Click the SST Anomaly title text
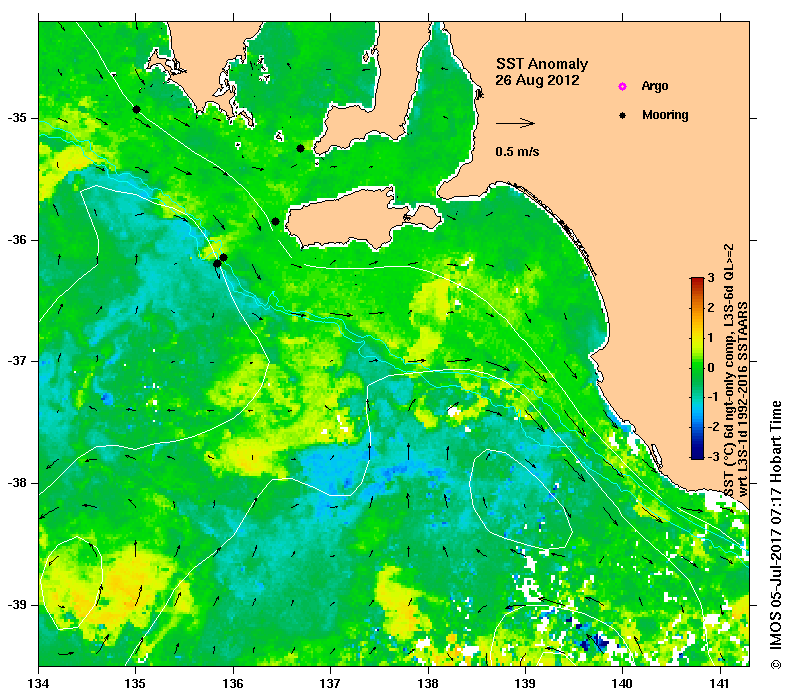This screenshot has height=700, width=791. pyautogui.click(x=542, y=64)
